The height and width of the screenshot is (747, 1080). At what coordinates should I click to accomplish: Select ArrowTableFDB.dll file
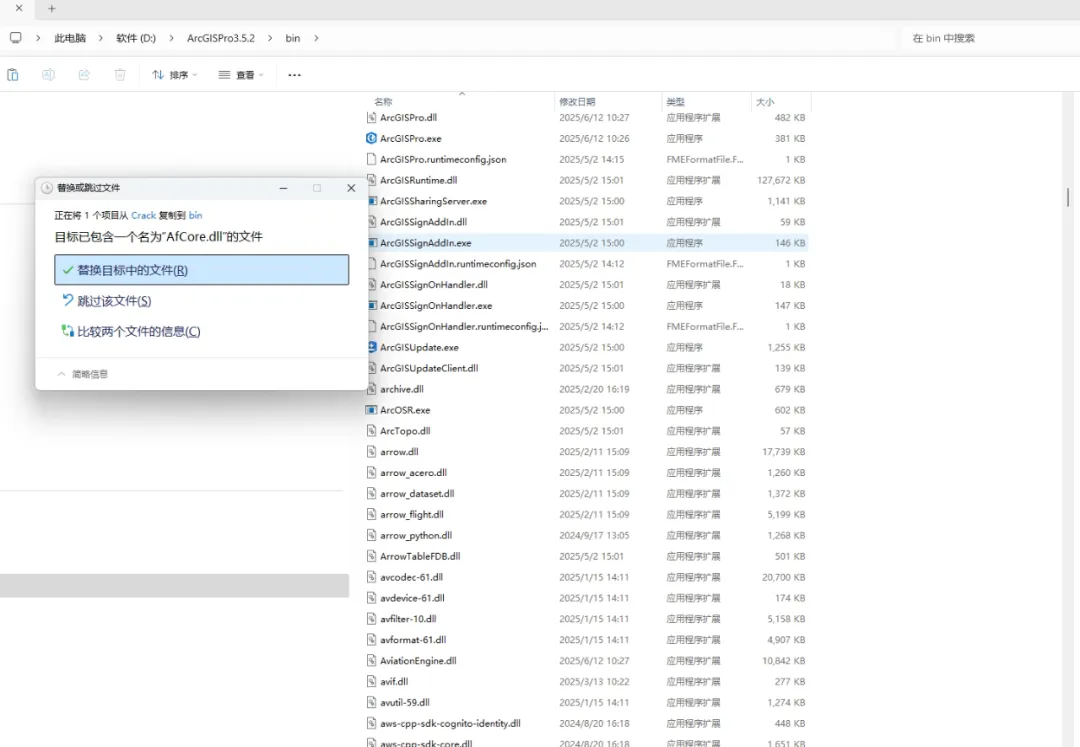point(420,556)
